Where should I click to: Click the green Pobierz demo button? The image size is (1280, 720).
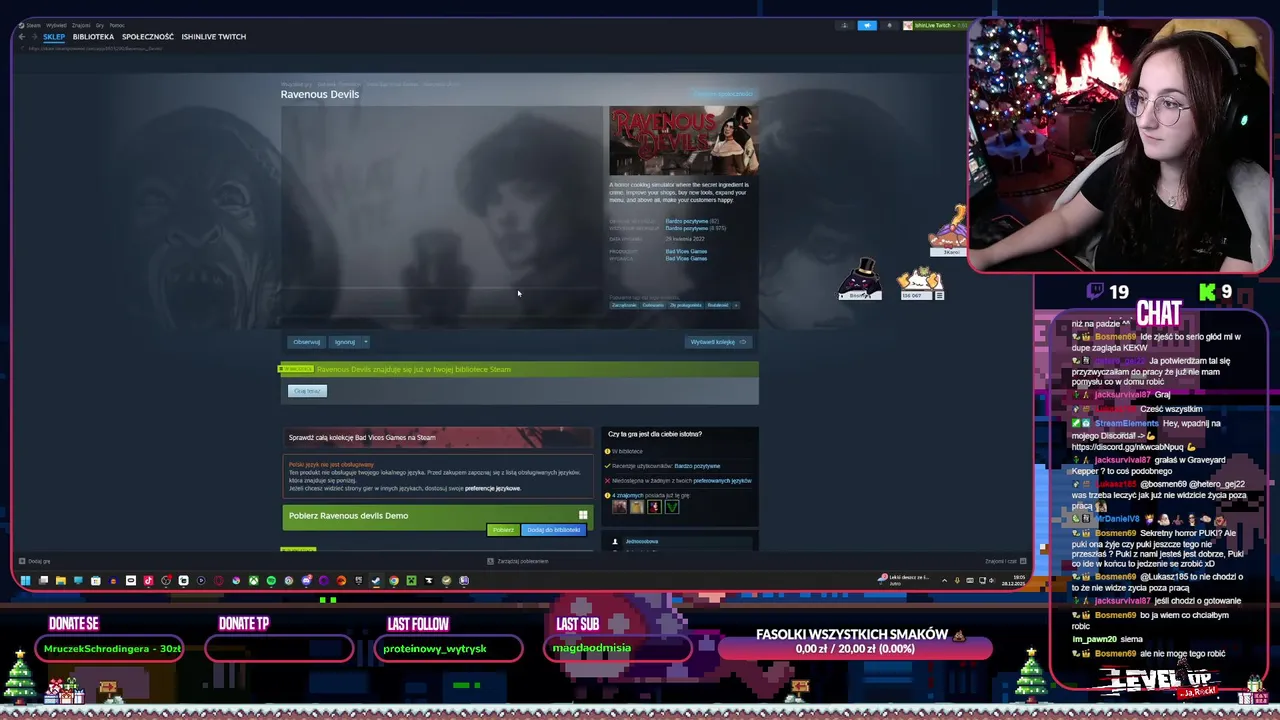pyautogui.click(x=503, y=530)
